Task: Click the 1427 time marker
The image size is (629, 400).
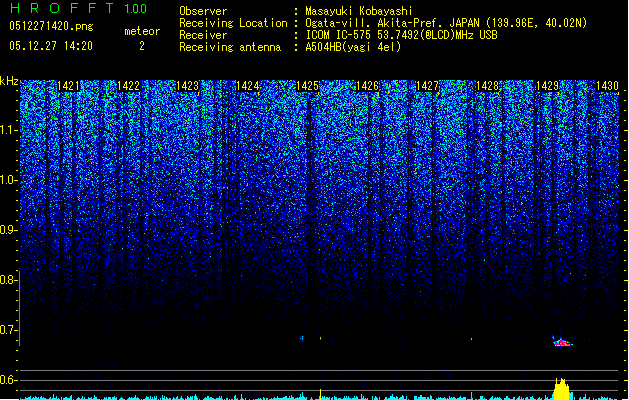Action: pos(428,86)
